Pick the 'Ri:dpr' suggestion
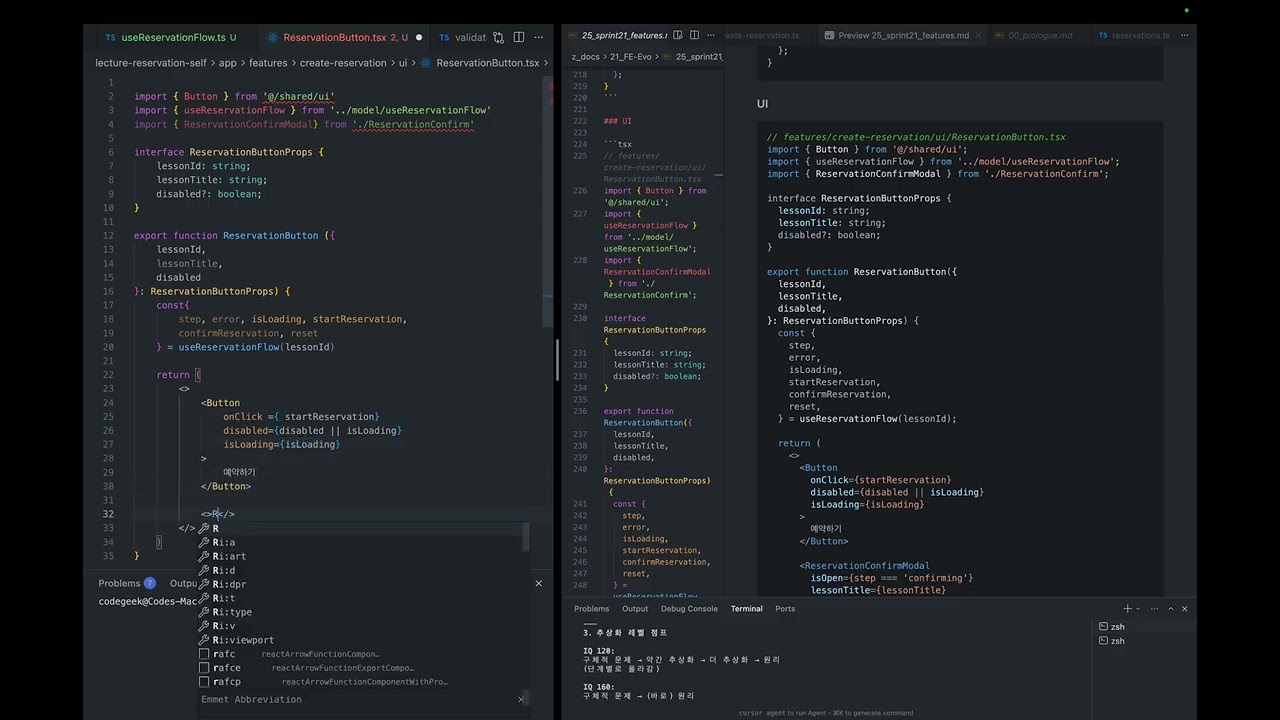Screen dimensions: 1280x720 coord(360,584)
